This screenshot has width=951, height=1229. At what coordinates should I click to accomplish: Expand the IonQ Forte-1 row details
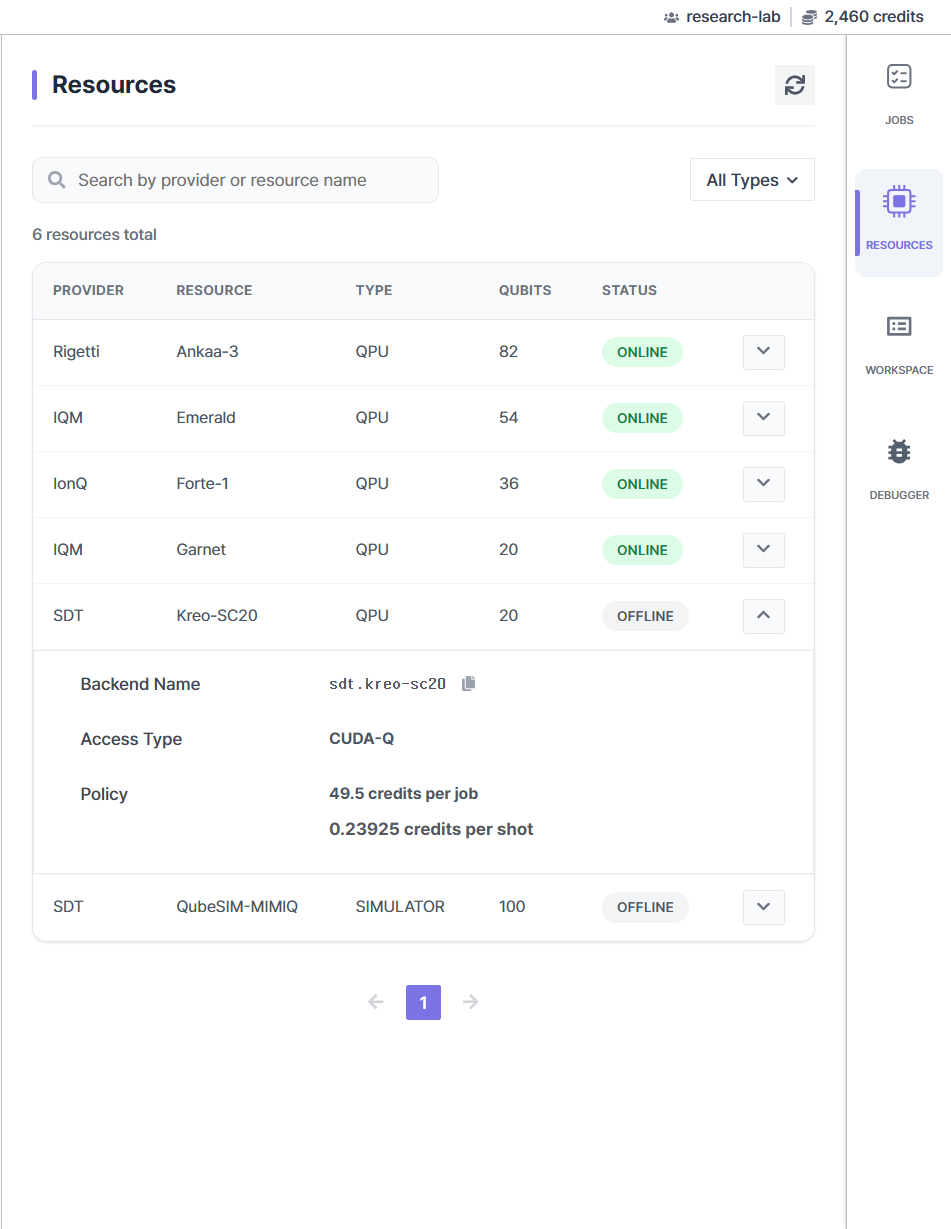(763, 484)
